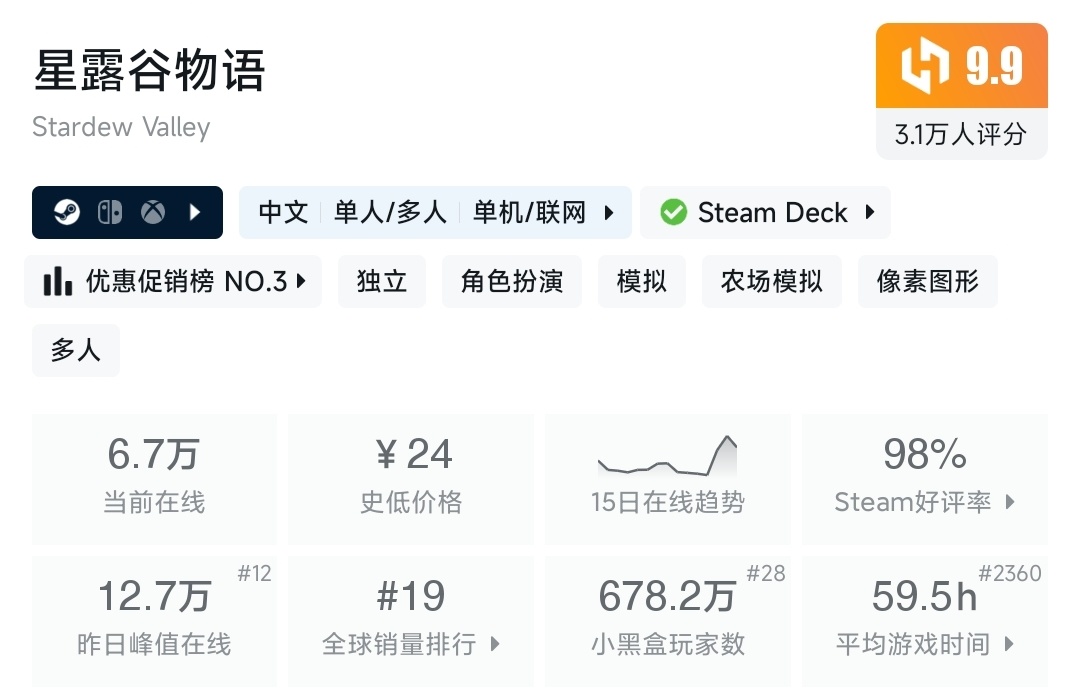Click the Xiaoheihe logo in rating badge

[x=923, y=66]
